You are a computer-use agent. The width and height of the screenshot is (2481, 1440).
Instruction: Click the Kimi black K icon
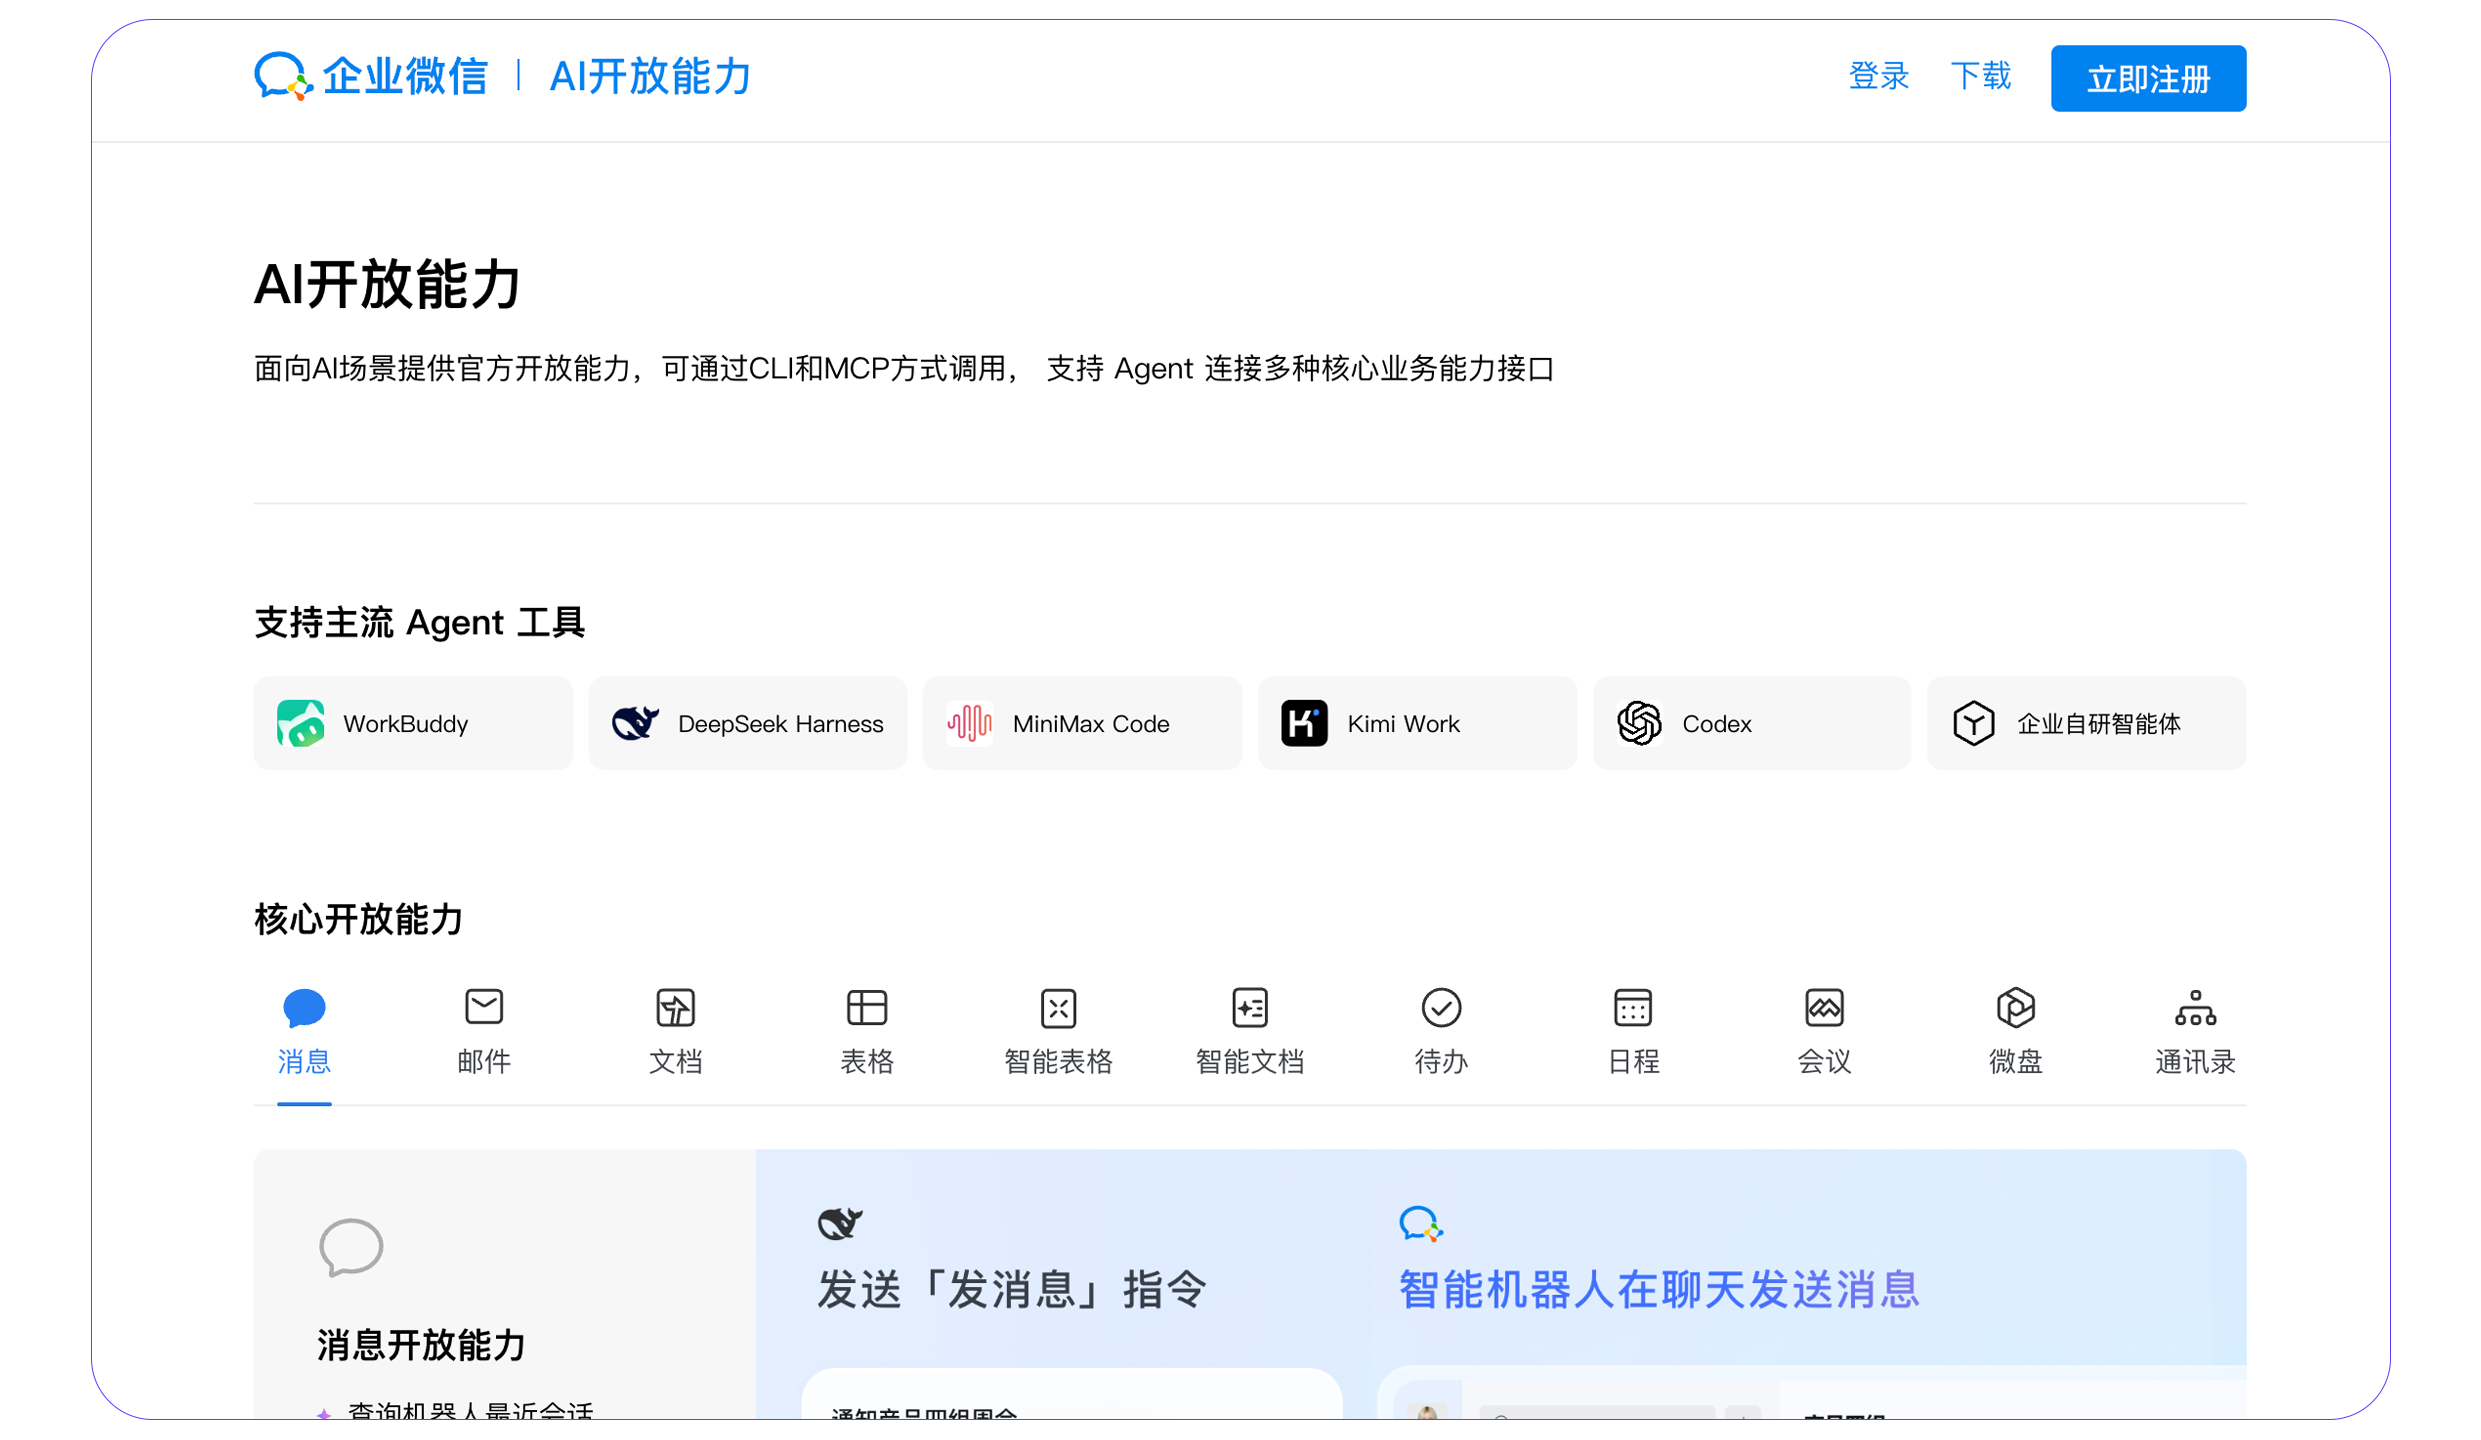point(1304,723)
